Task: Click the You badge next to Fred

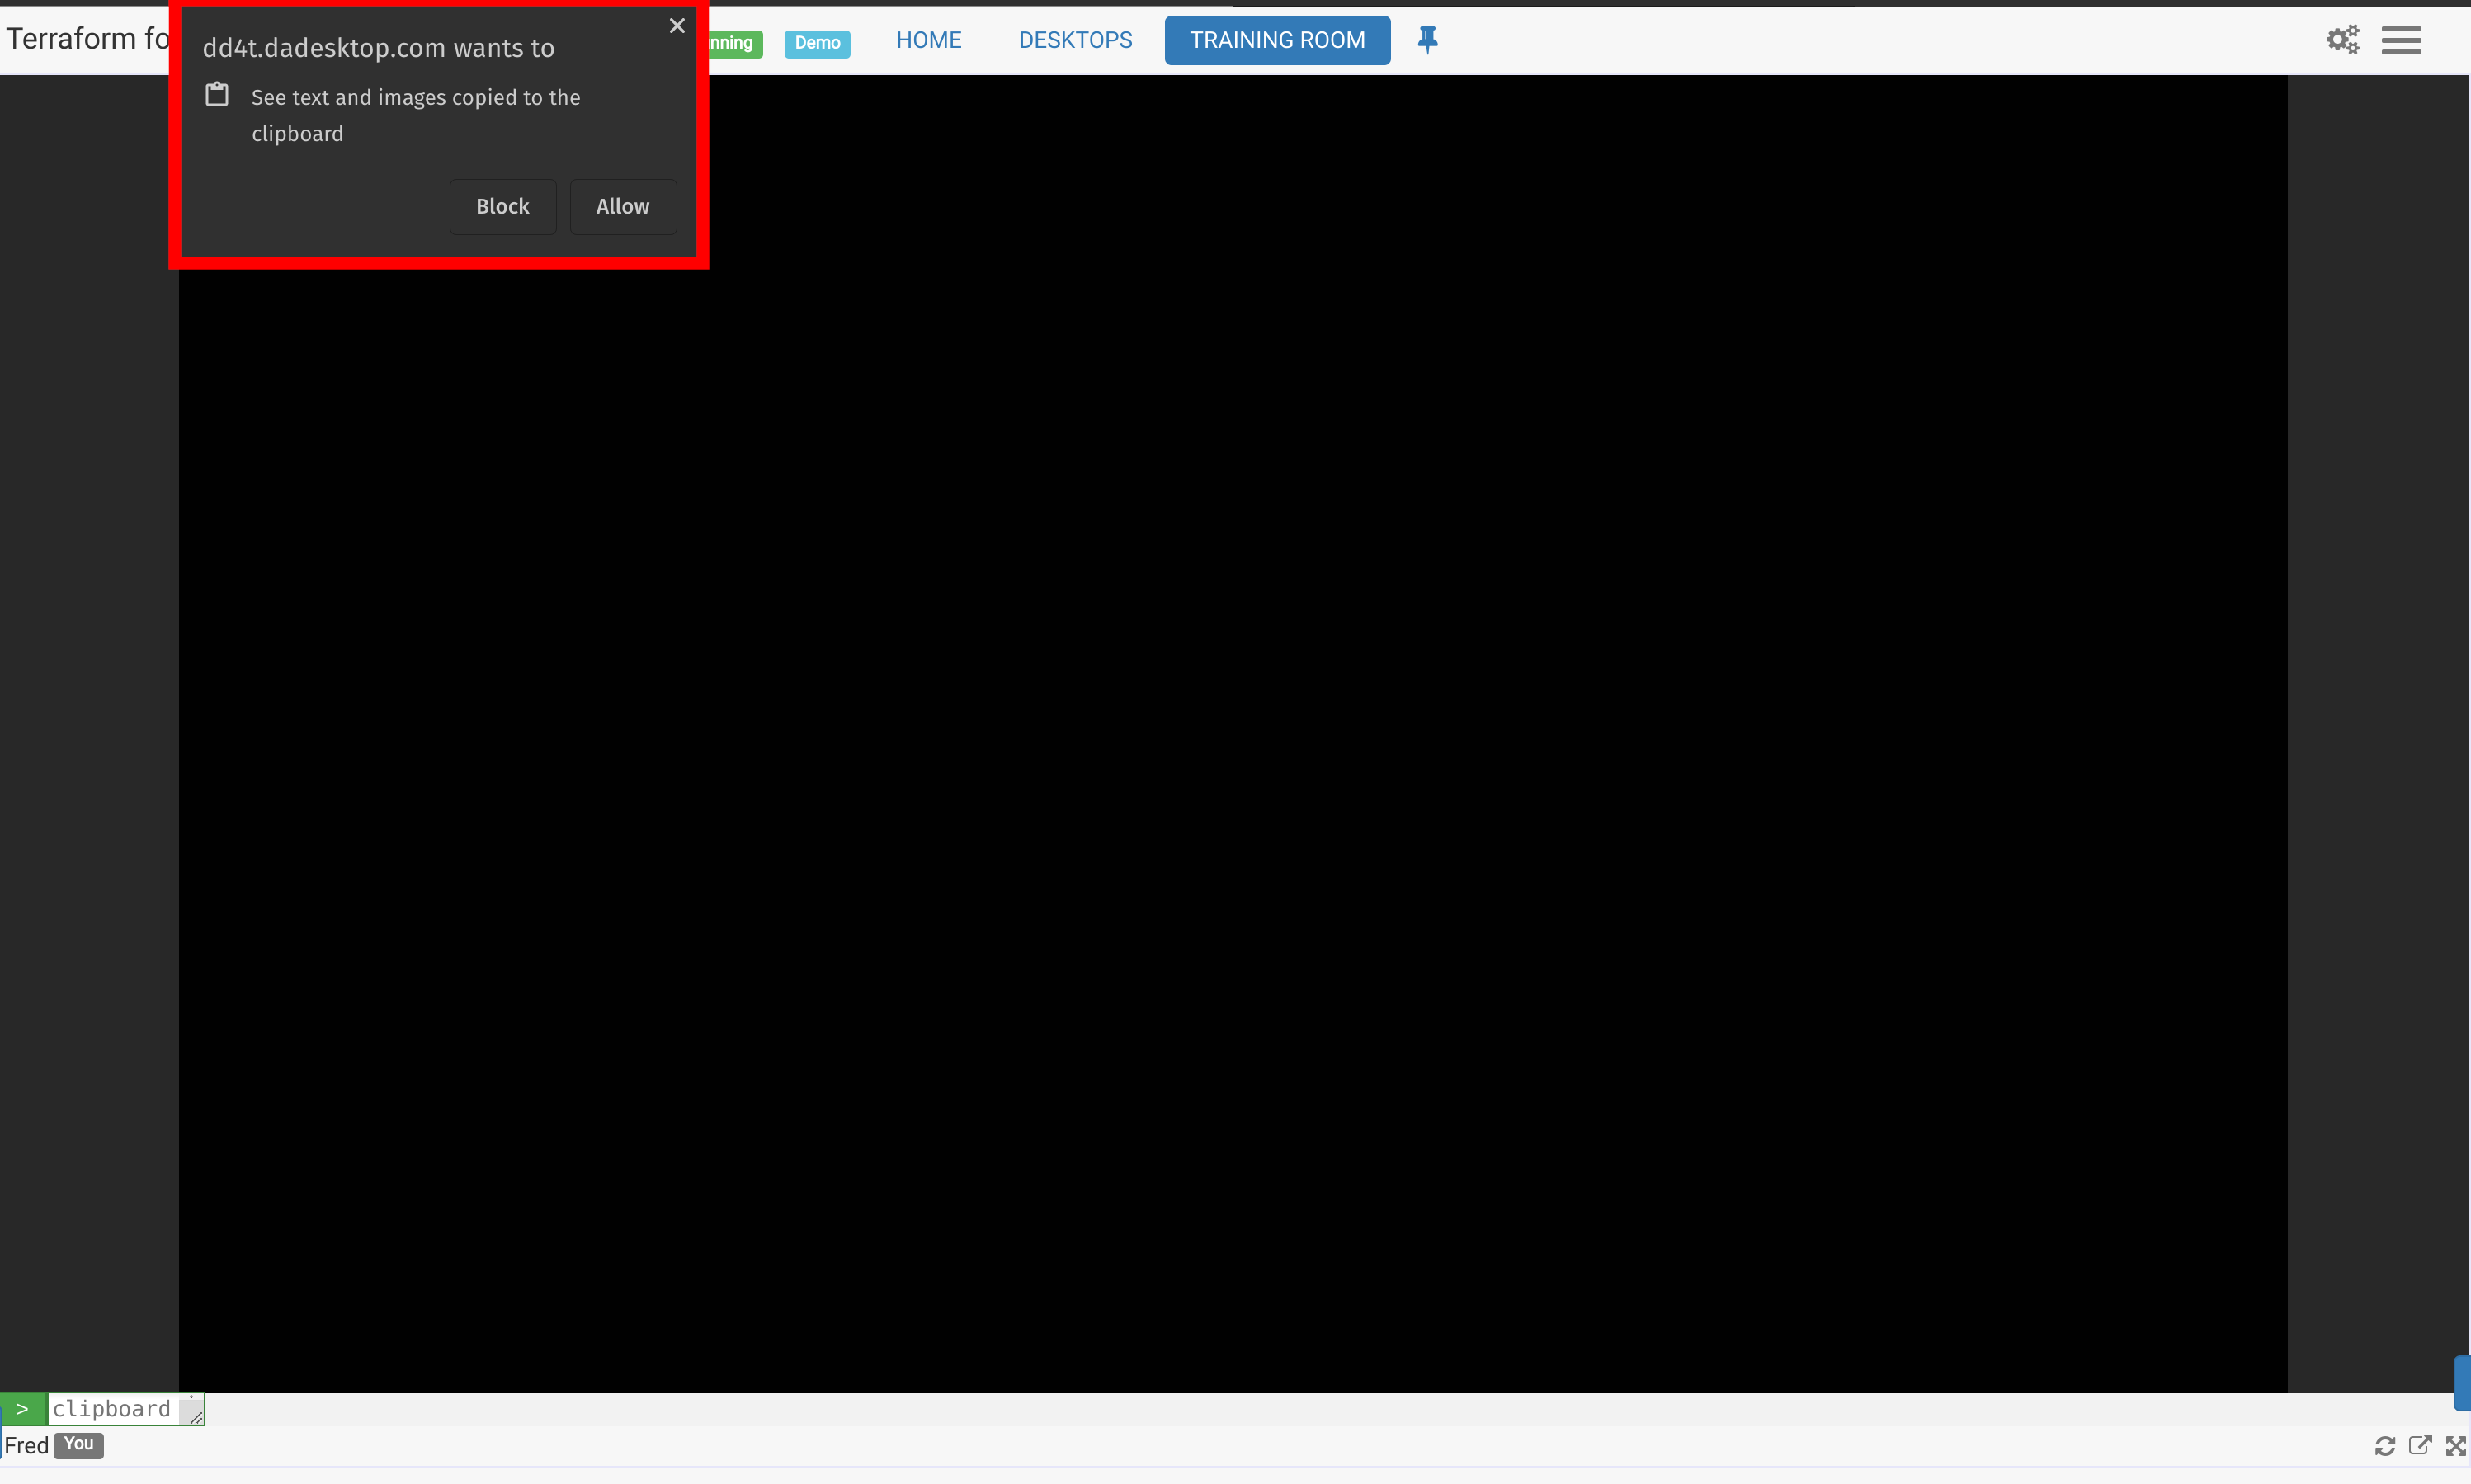Action: tap(79, 1444)
